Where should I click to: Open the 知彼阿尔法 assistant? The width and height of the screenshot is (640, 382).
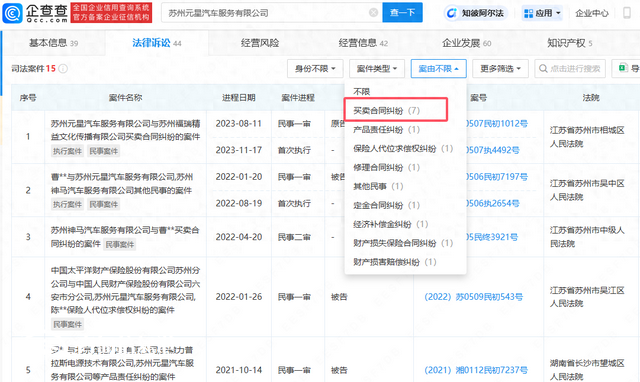coord(476,13)
